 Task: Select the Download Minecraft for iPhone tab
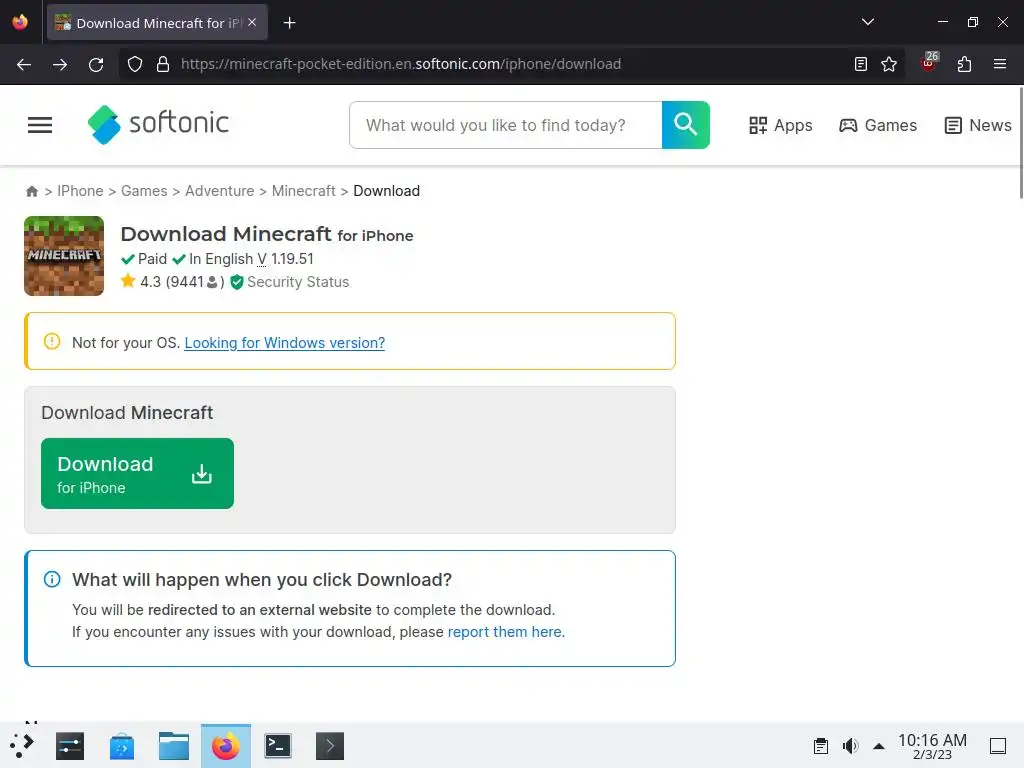[157, 23]
